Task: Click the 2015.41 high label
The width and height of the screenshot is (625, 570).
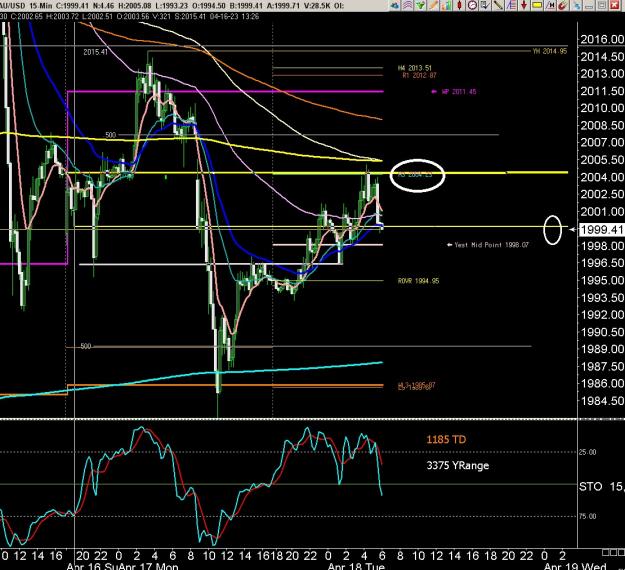Action: click(x=95, y=52)
